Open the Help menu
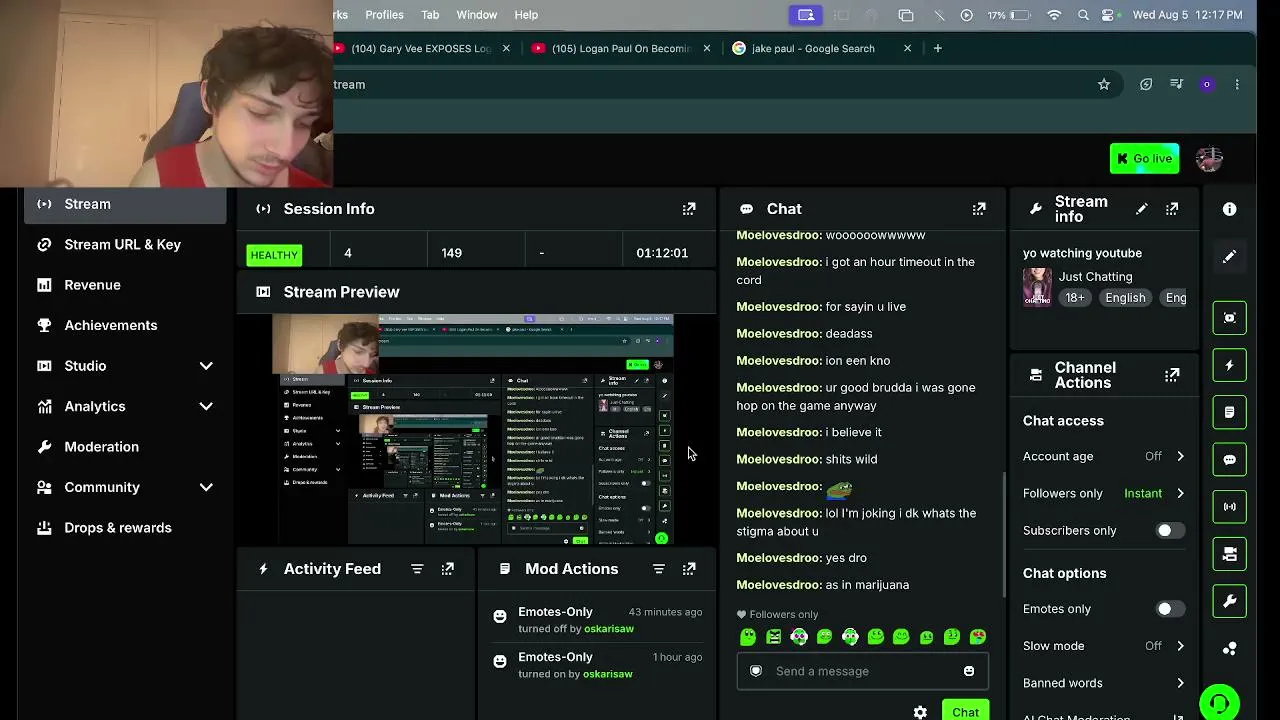This screenshot has width=1280, height=720. (526, 15)
